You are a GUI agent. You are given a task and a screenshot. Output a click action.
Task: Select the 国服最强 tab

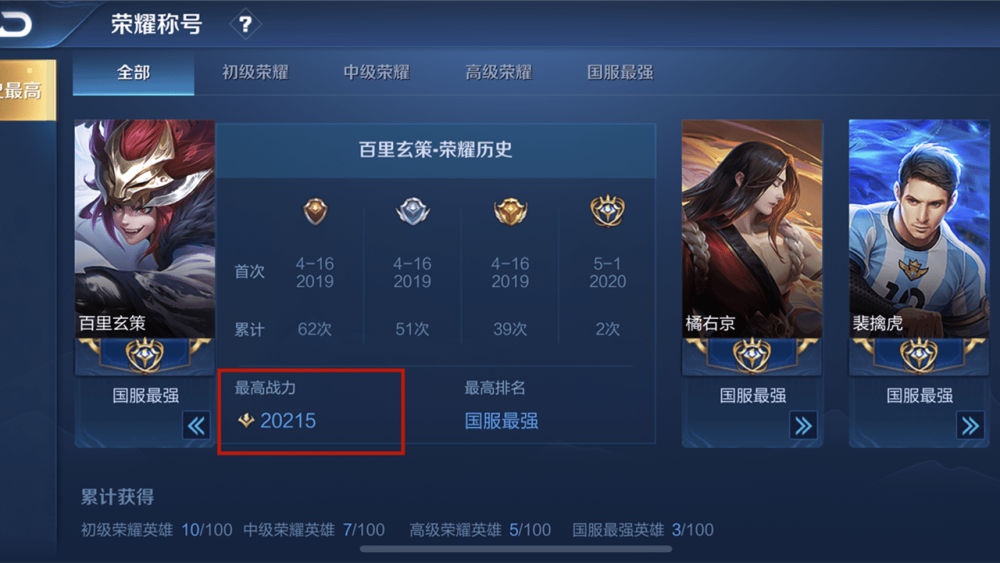pyautogui.click(x=620, y=72)
